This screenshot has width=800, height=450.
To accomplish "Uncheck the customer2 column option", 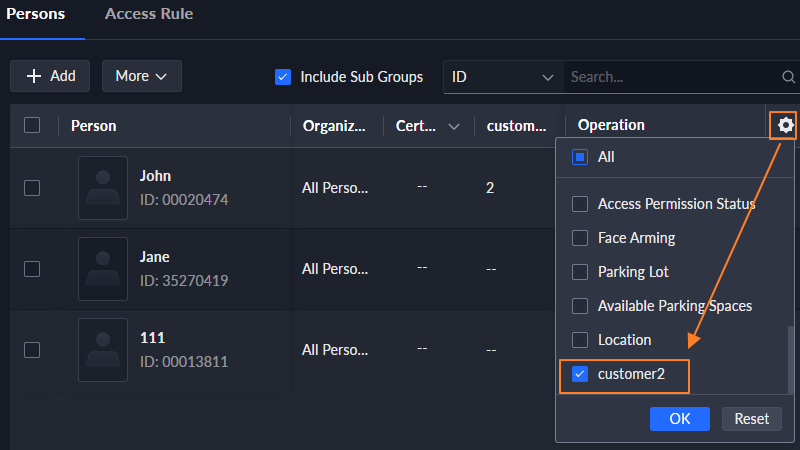I will click(579, 374).
